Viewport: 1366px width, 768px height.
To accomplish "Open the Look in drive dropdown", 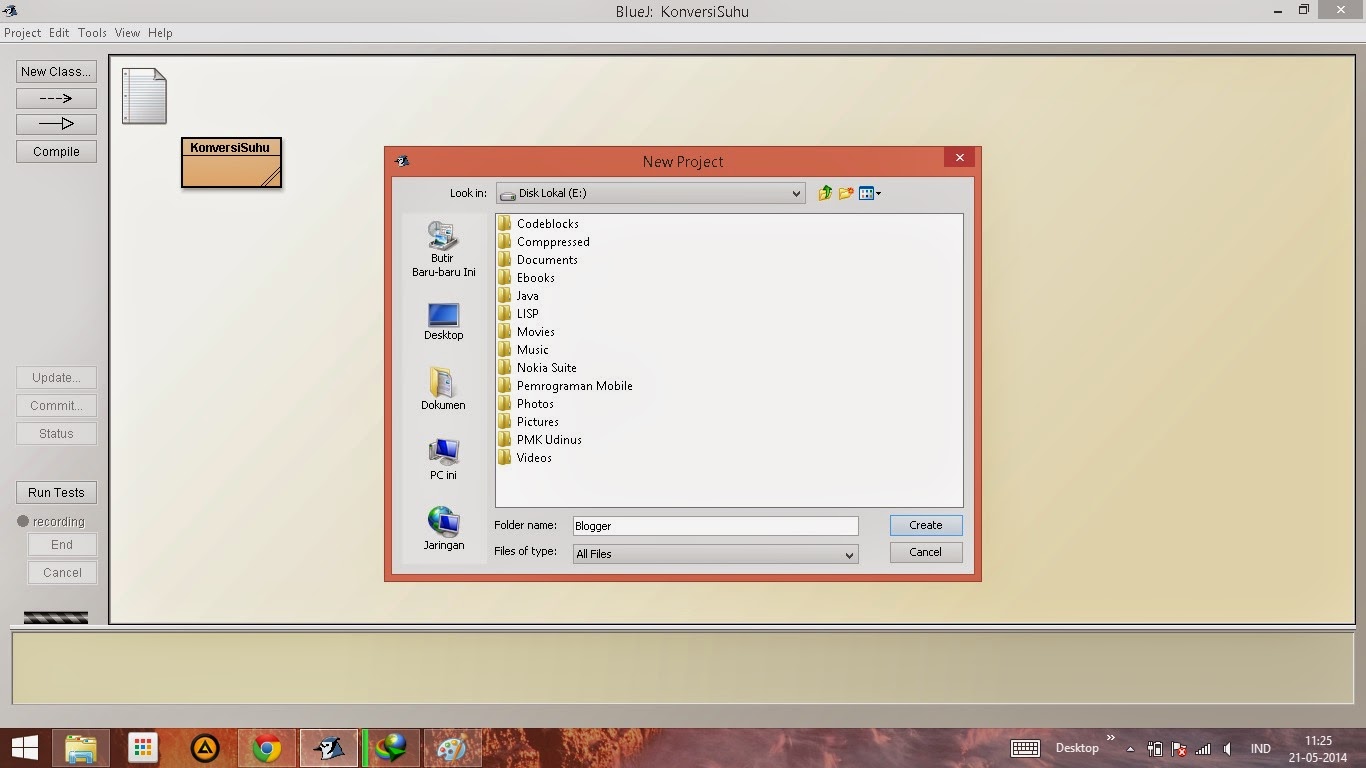I will pyautogui.click(x=650, y=193).
